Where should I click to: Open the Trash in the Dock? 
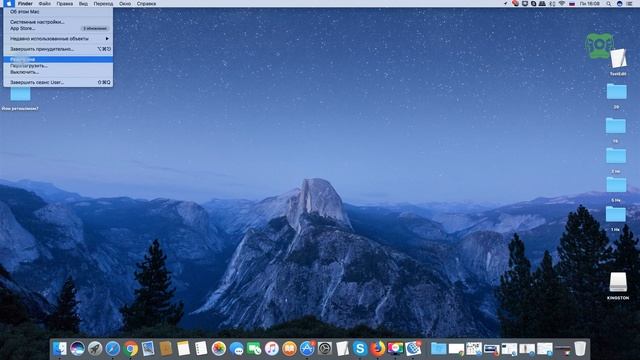tap(580, 349)
